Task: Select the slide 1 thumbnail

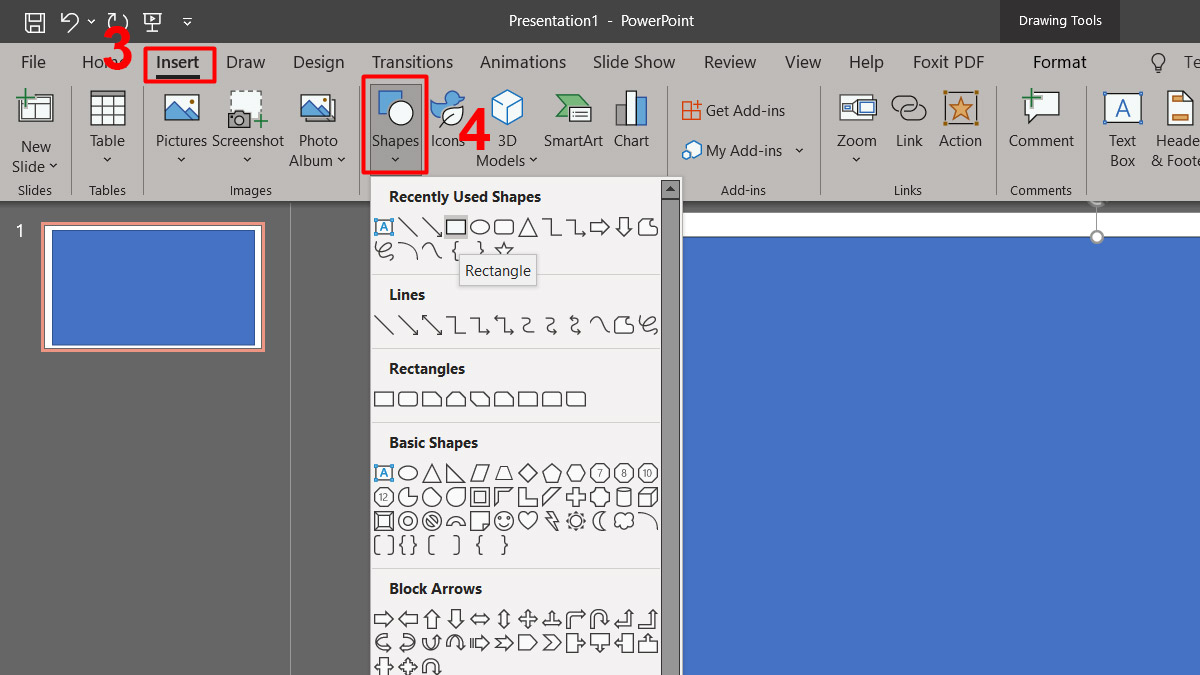Action: 152,286
